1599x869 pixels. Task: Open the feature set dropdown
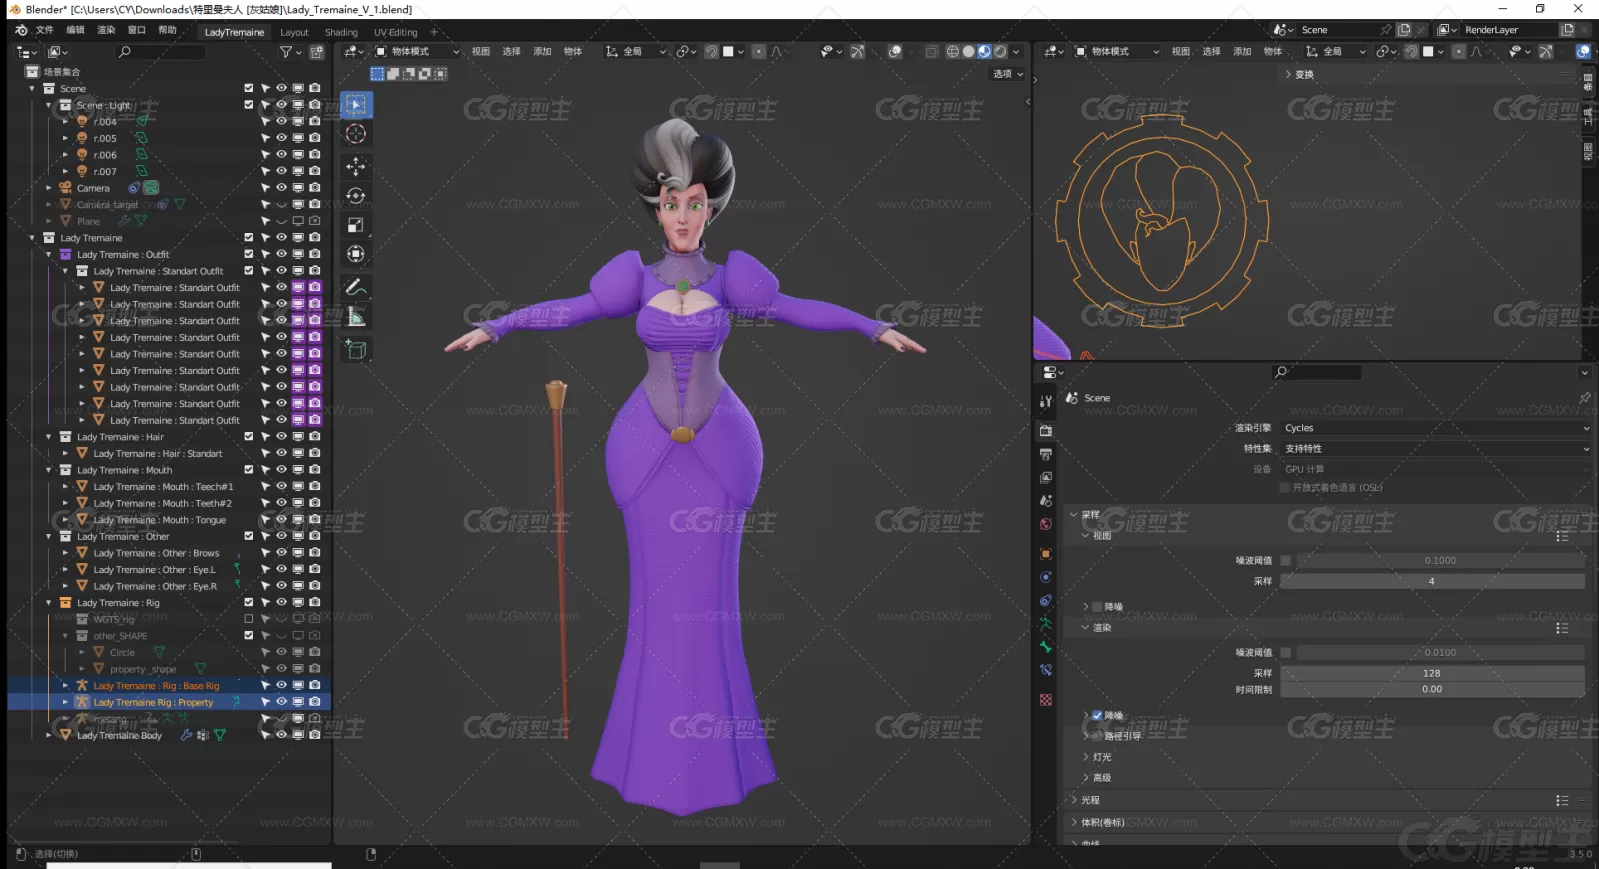(1436, 449)
